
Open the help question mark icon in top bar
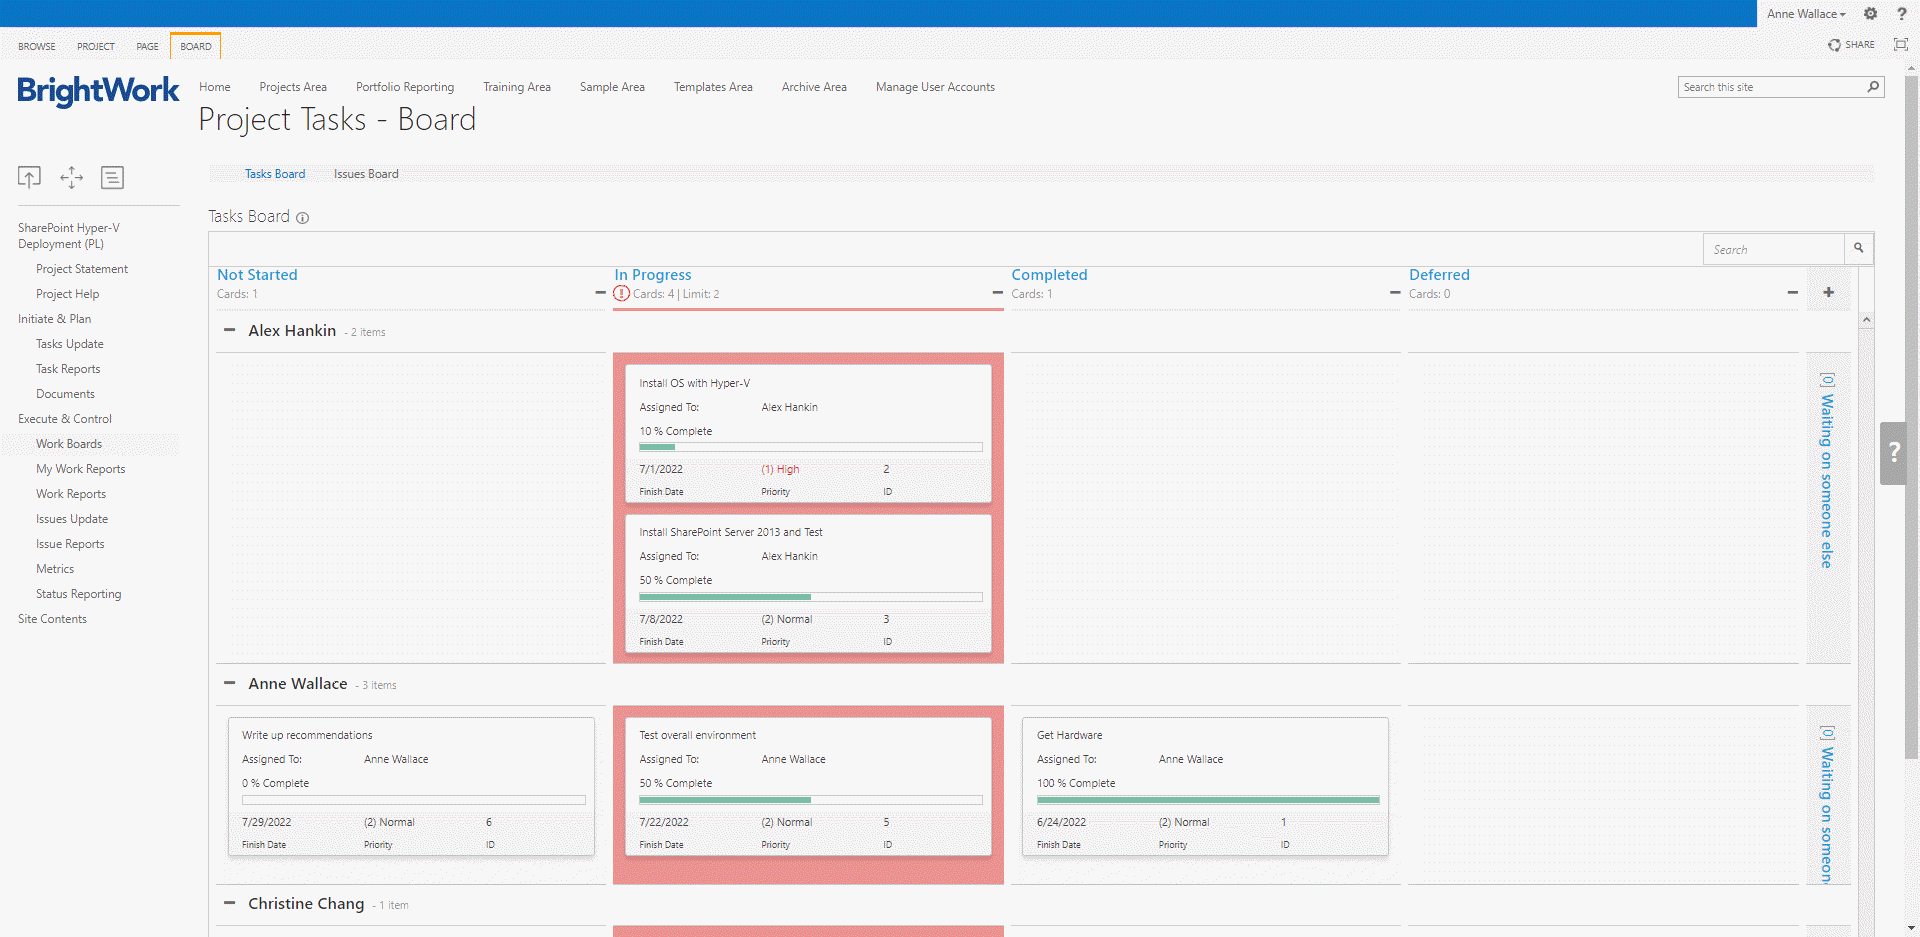click(x=1902, y=14)
